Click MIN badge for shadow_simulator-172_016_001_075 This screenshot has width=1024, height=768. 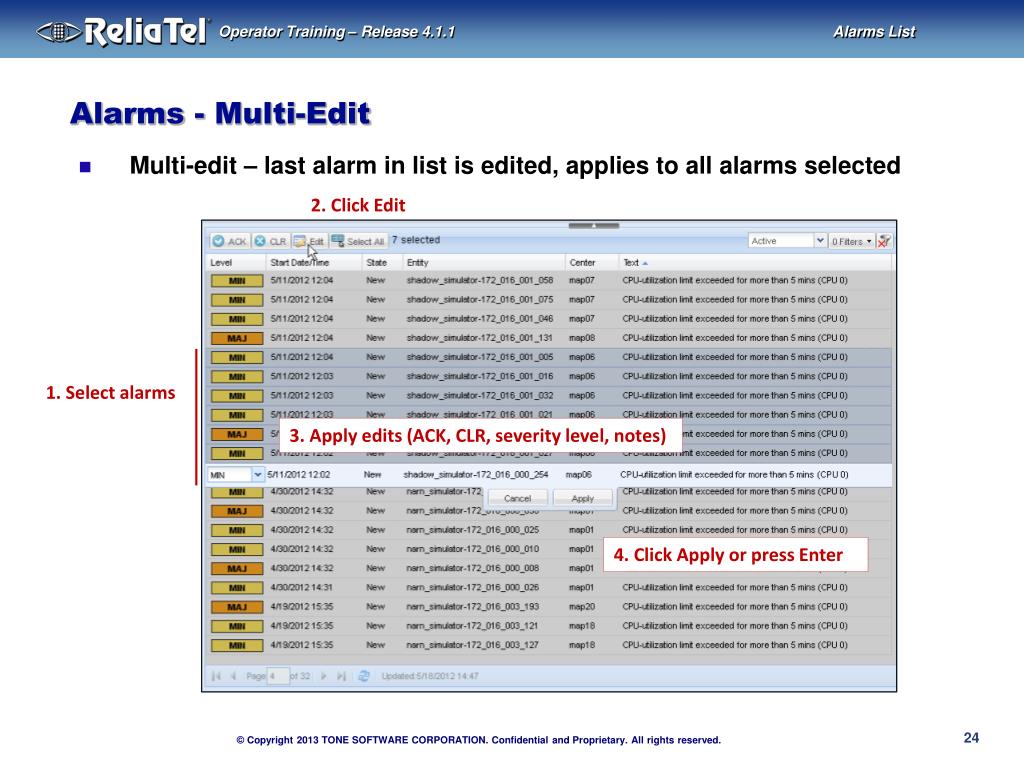pyautogui.click(x=237, y=300)
